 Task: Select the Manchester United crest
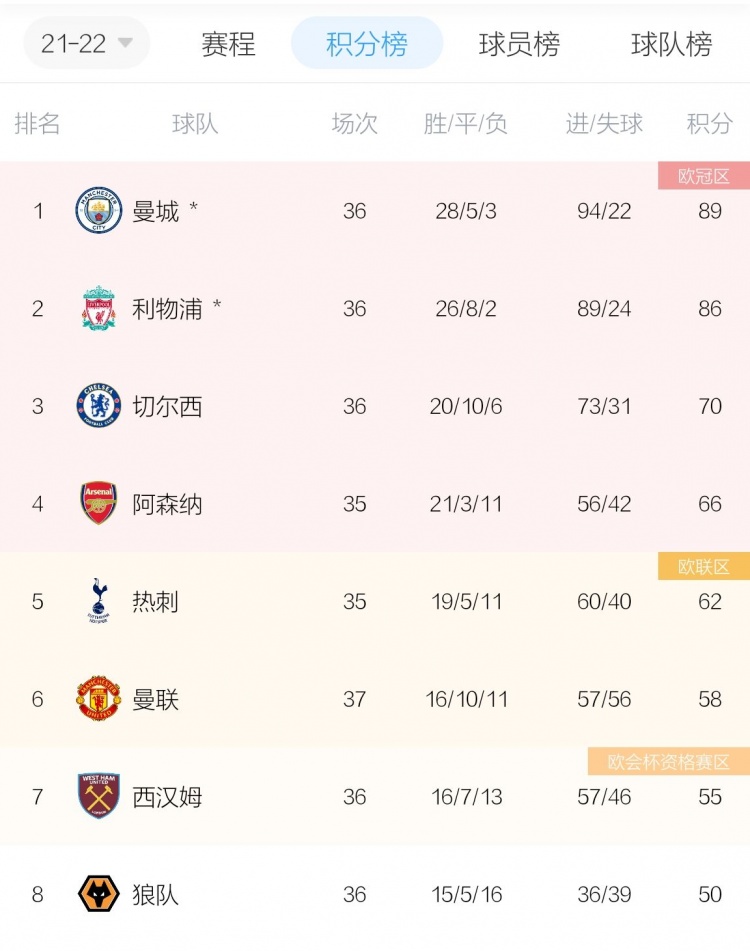(99, 699)
